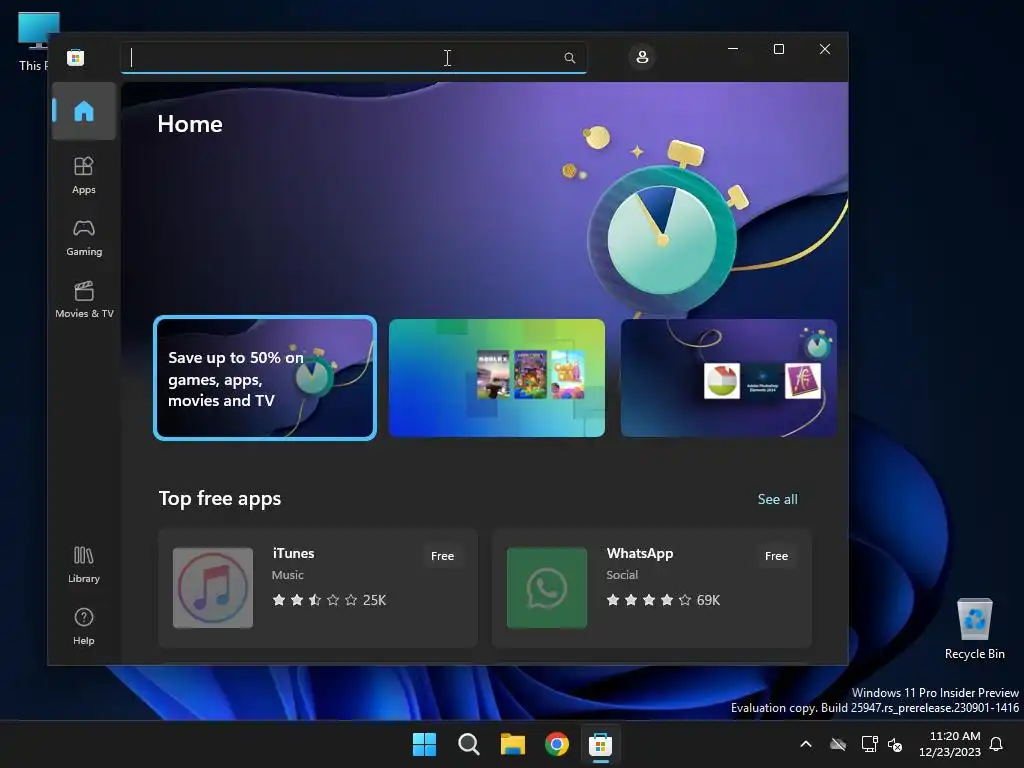
Task: Click the Social category under WhatsApp
Action: coord(622,575)
